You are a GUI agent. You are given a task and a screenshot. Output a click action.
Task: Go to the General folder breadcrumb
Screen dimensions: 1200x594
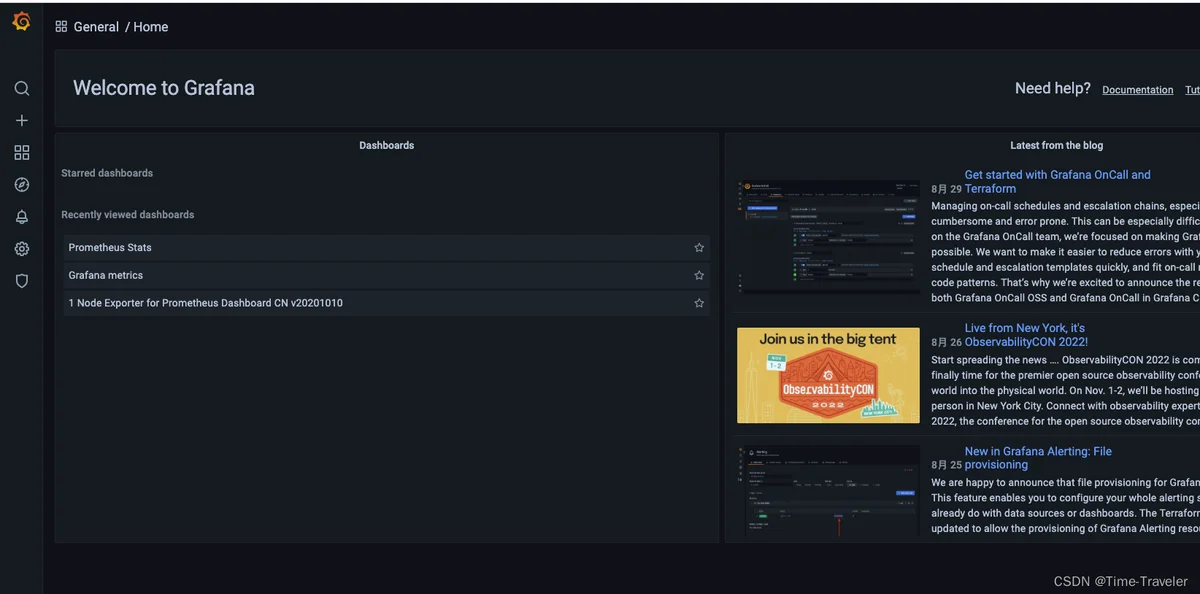coord(96,27)
